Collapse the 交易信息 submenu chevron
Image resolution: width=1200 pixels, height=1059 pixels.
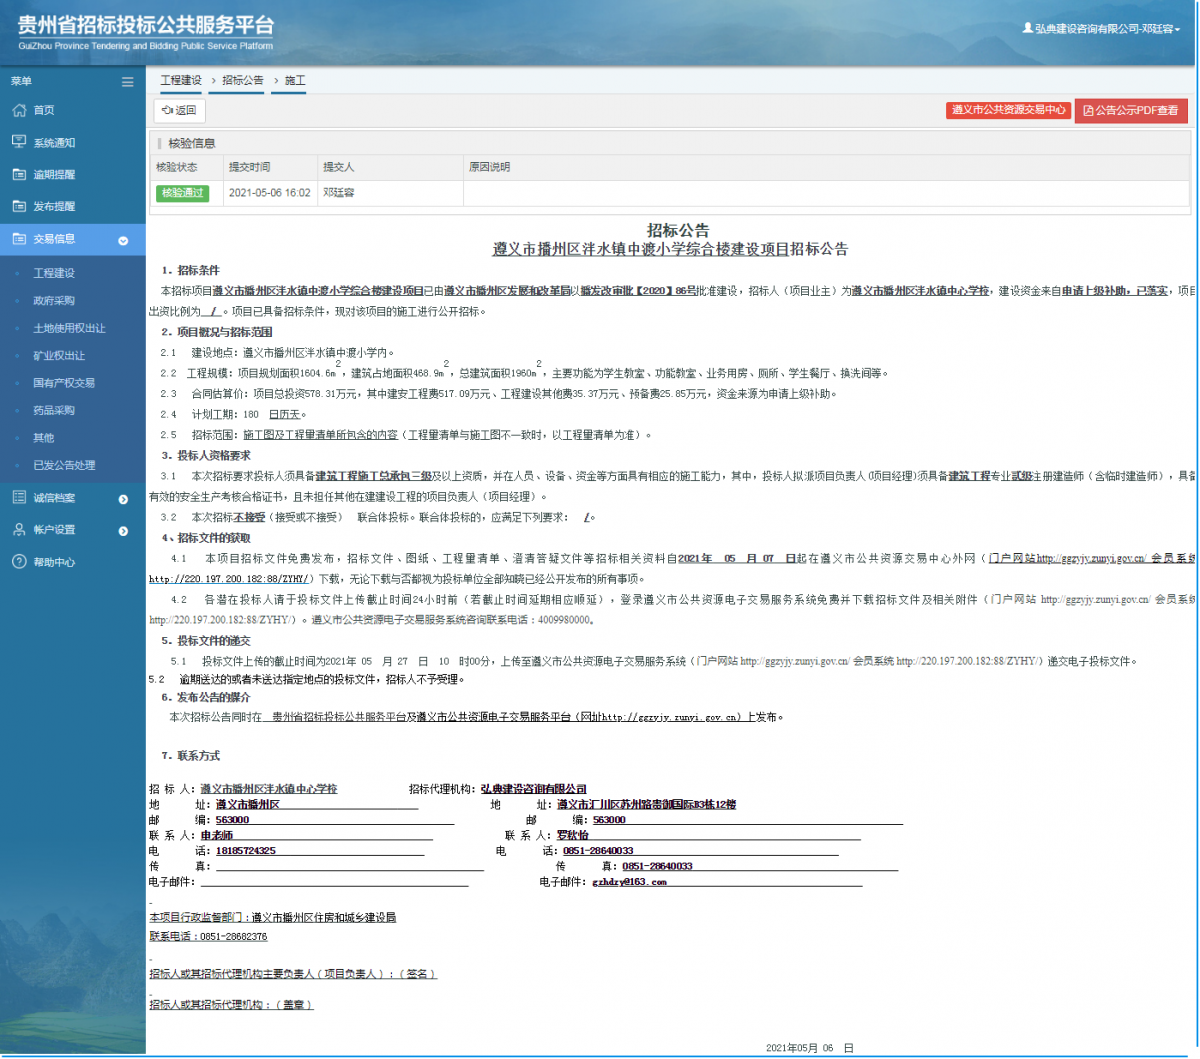(123, 240)
